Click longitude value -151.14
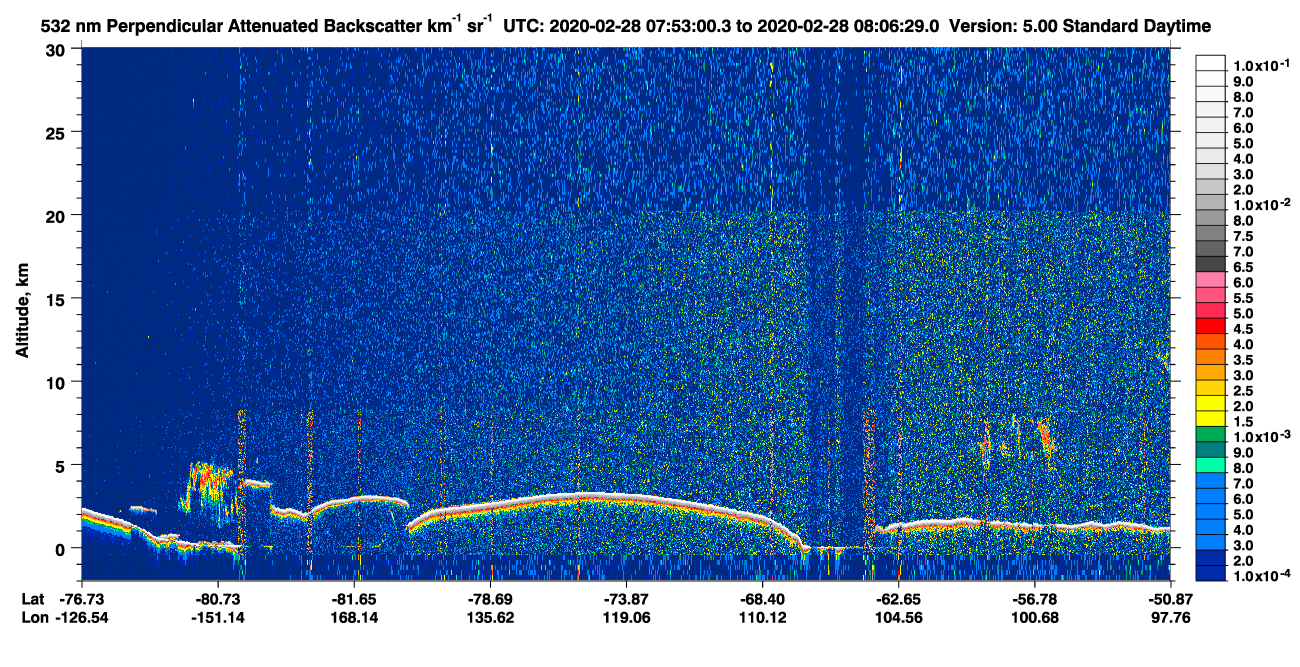This screenshot has height=667, width=1300. pos(217,617)
